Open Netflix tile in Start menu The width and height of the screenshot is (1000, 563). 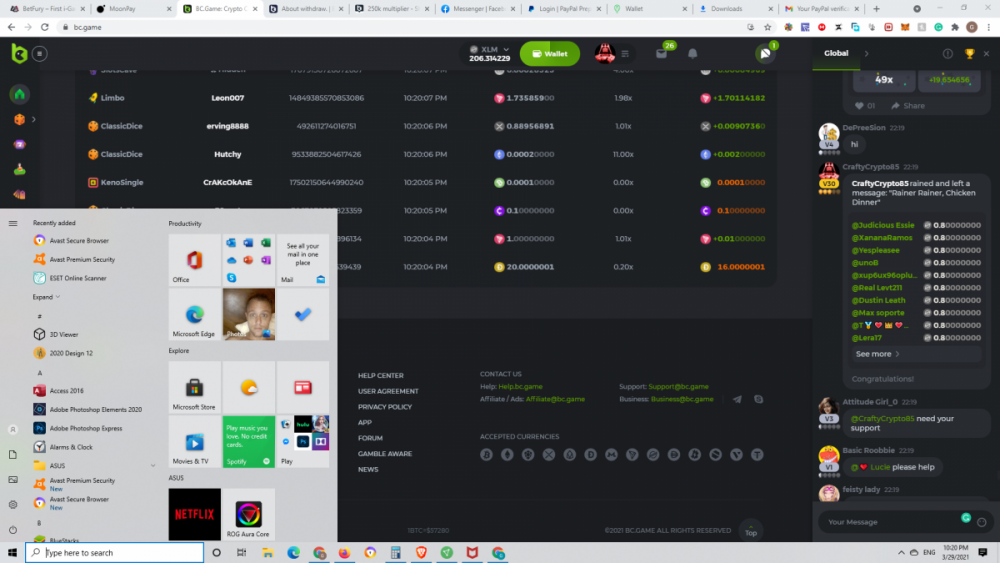click(194, 514)
